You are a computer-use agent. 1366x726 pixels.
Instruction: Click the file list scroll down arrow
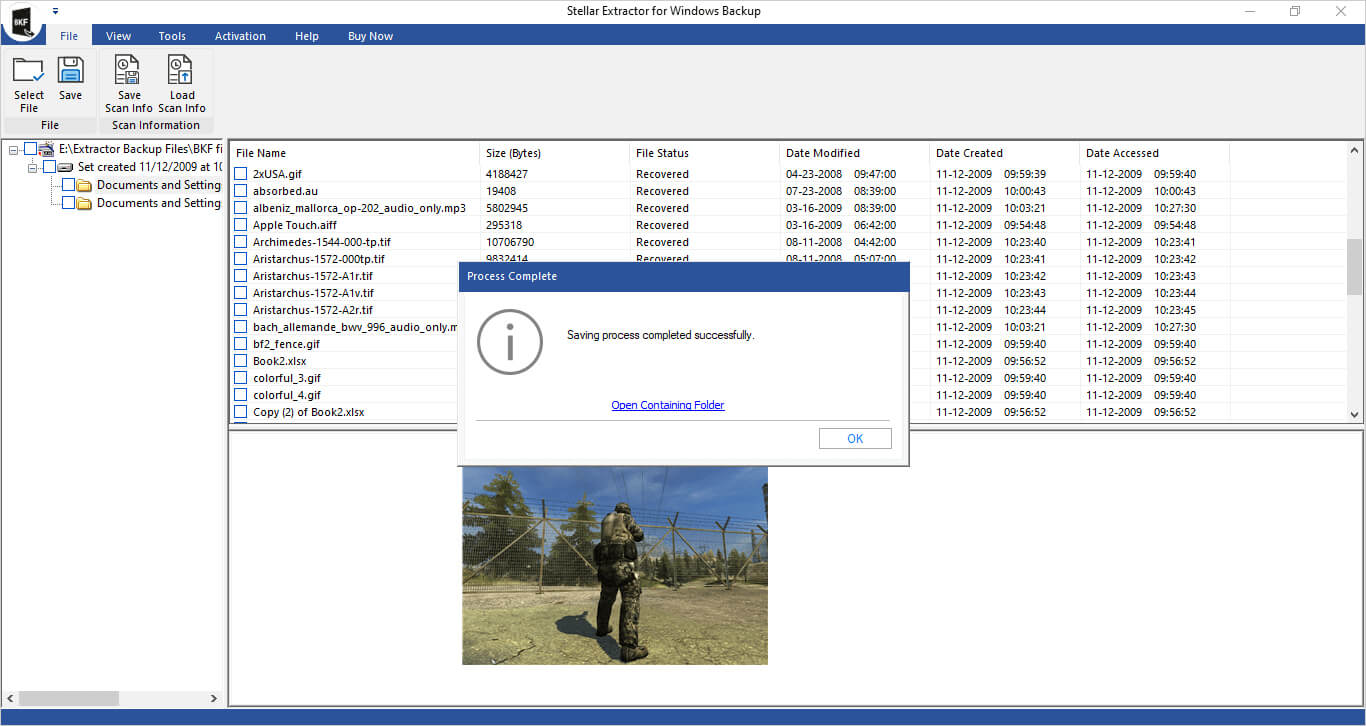1355,414
